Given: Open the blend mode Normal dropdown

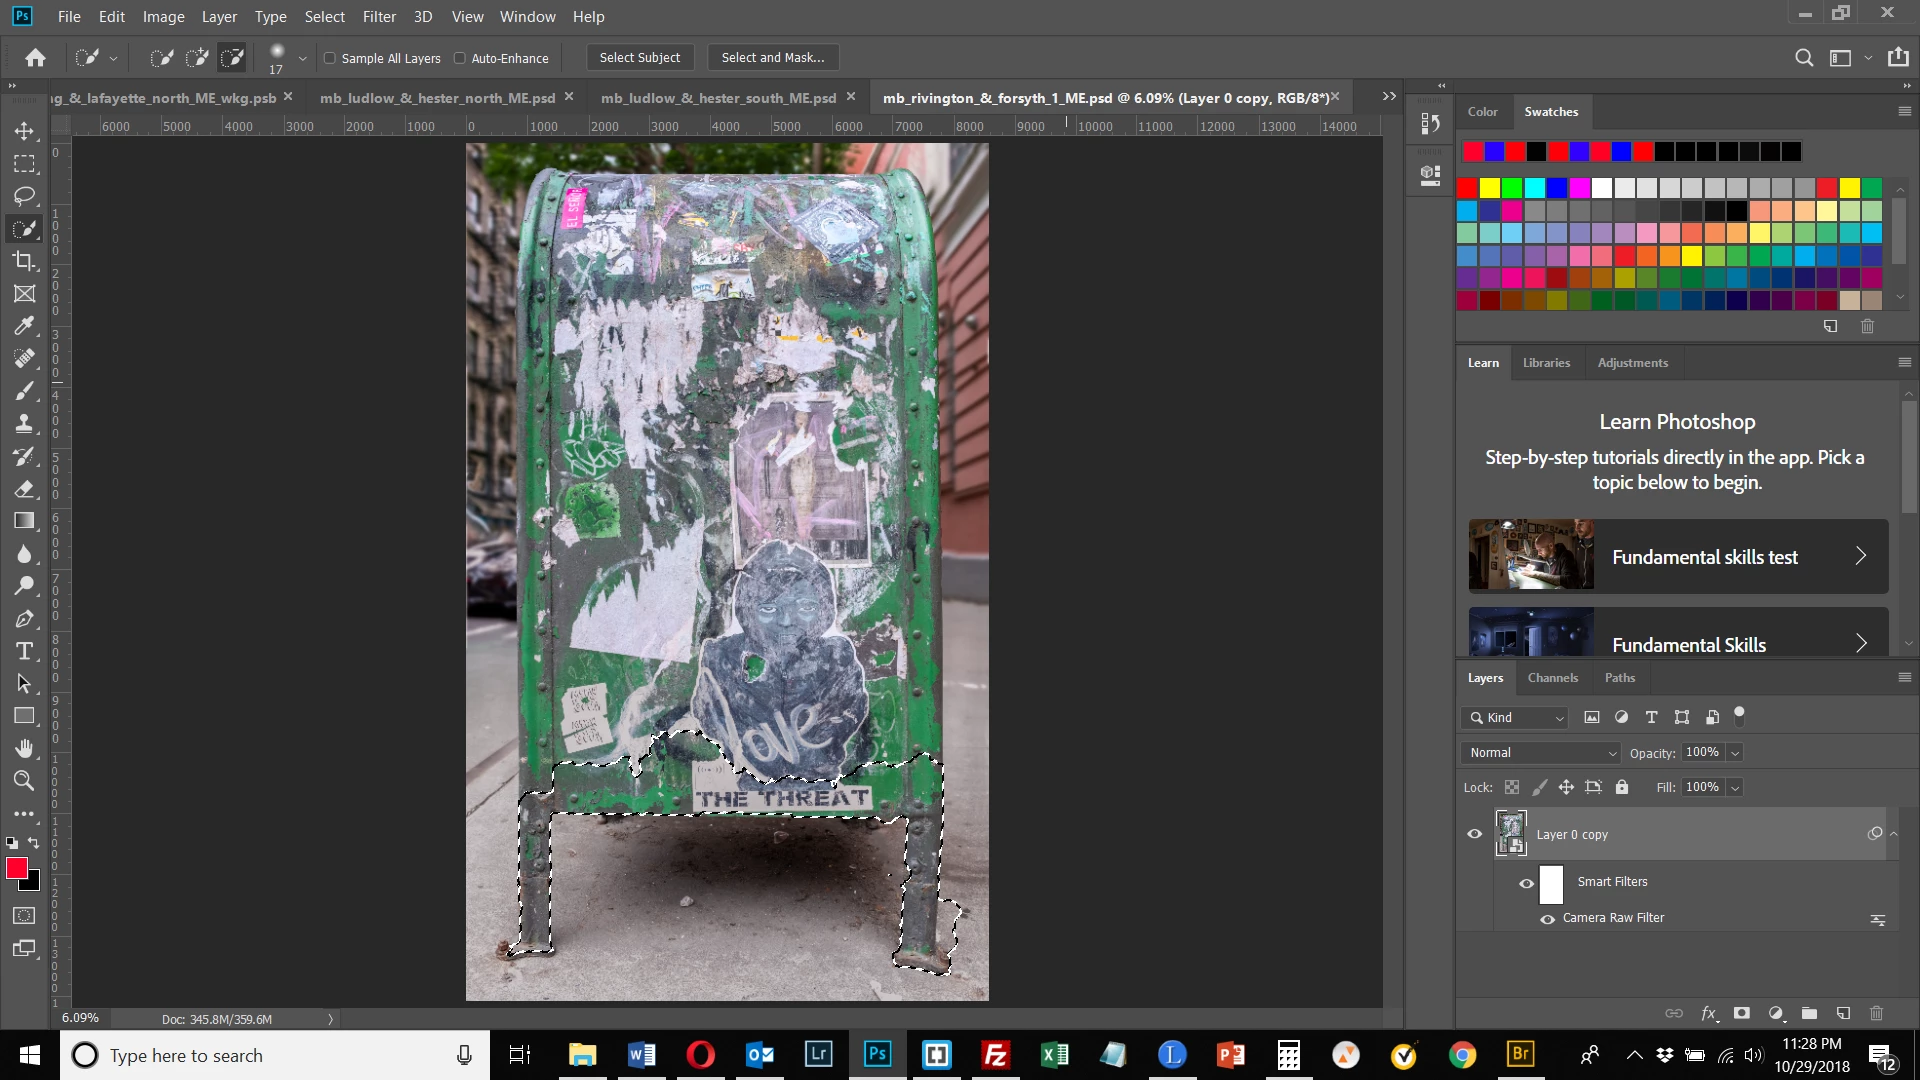Looking at the screenshot, I should (1541, 753).
